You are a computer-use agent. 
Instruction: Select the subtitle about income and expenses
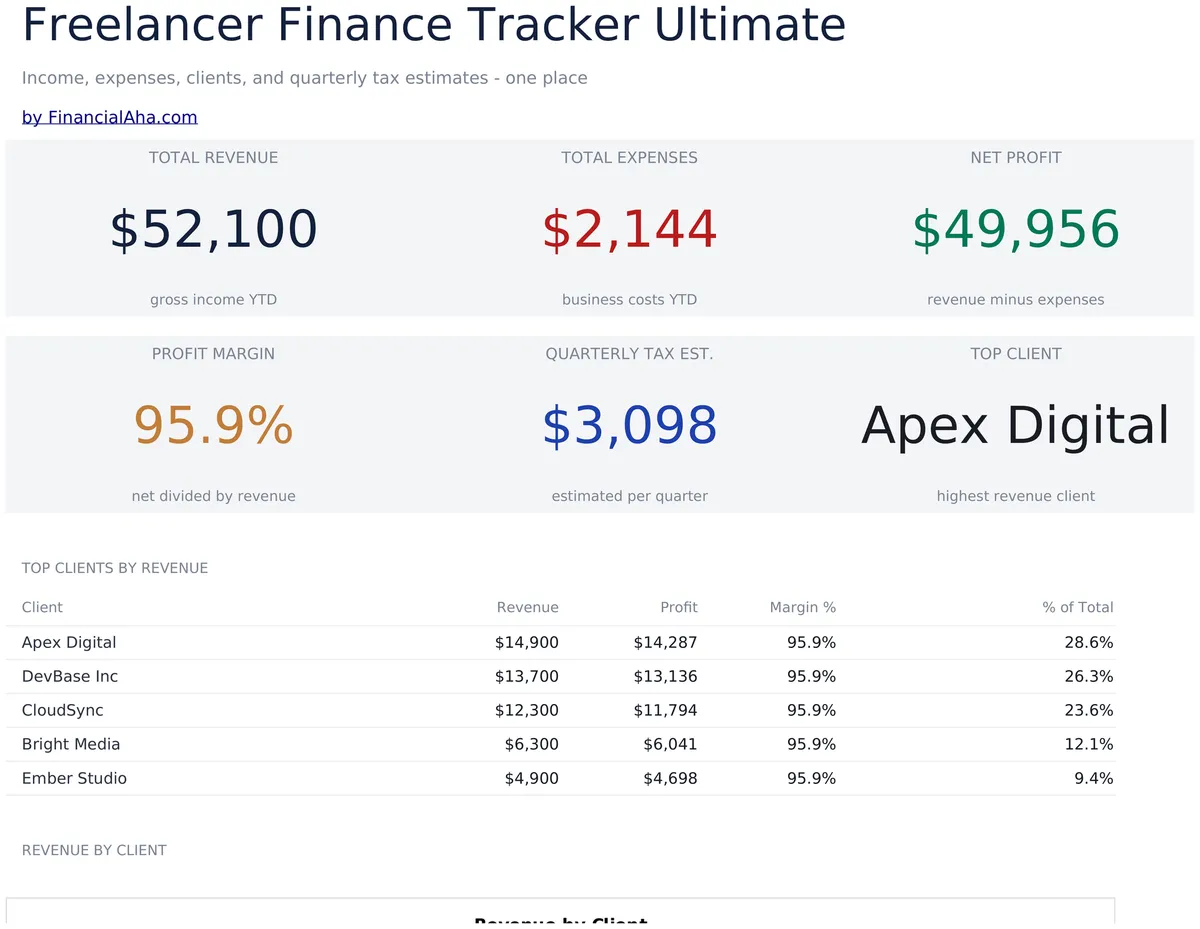coord(305,78)
